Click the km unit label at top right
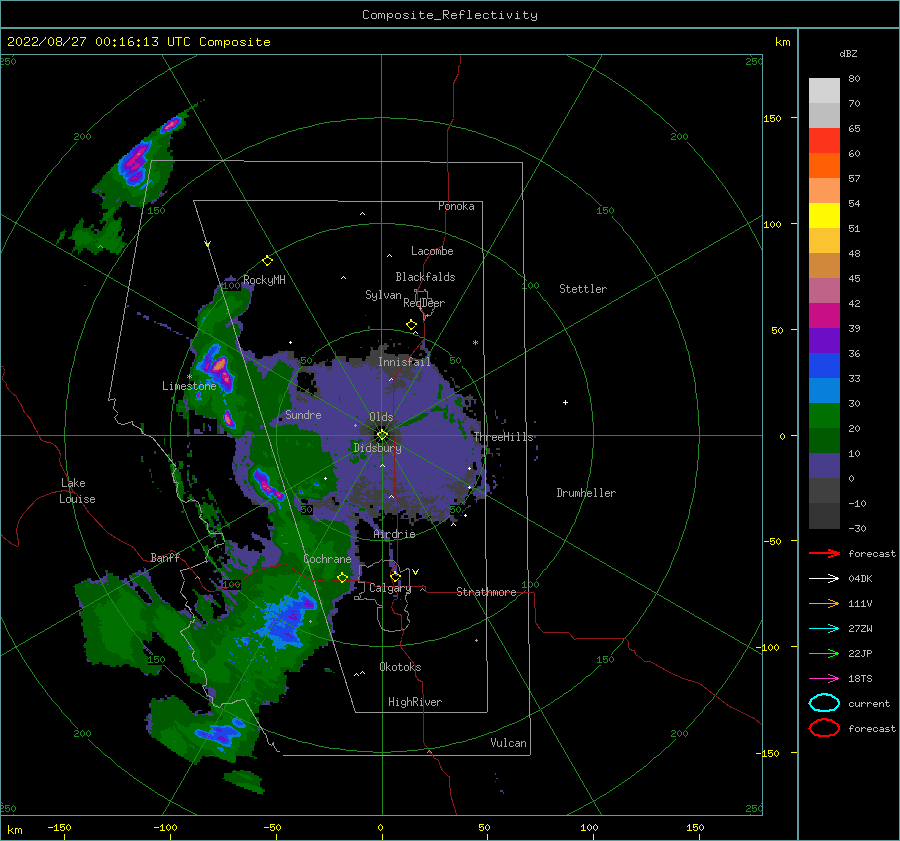Image resolution: width=900 pixels, height=841 pixels. coord(782,42)
